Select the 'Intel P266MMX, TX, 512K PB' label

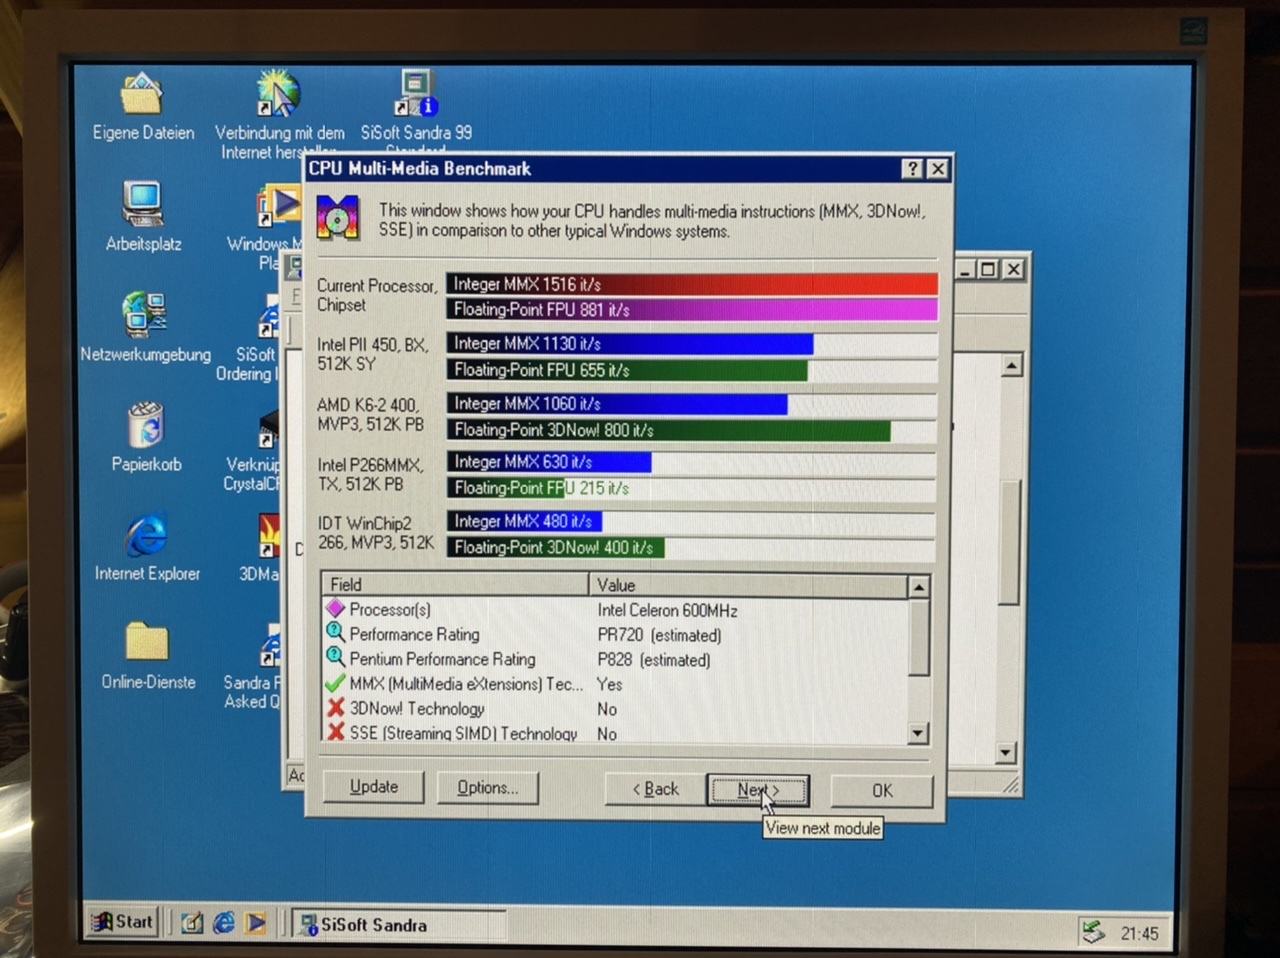click(x=370, y=474)
